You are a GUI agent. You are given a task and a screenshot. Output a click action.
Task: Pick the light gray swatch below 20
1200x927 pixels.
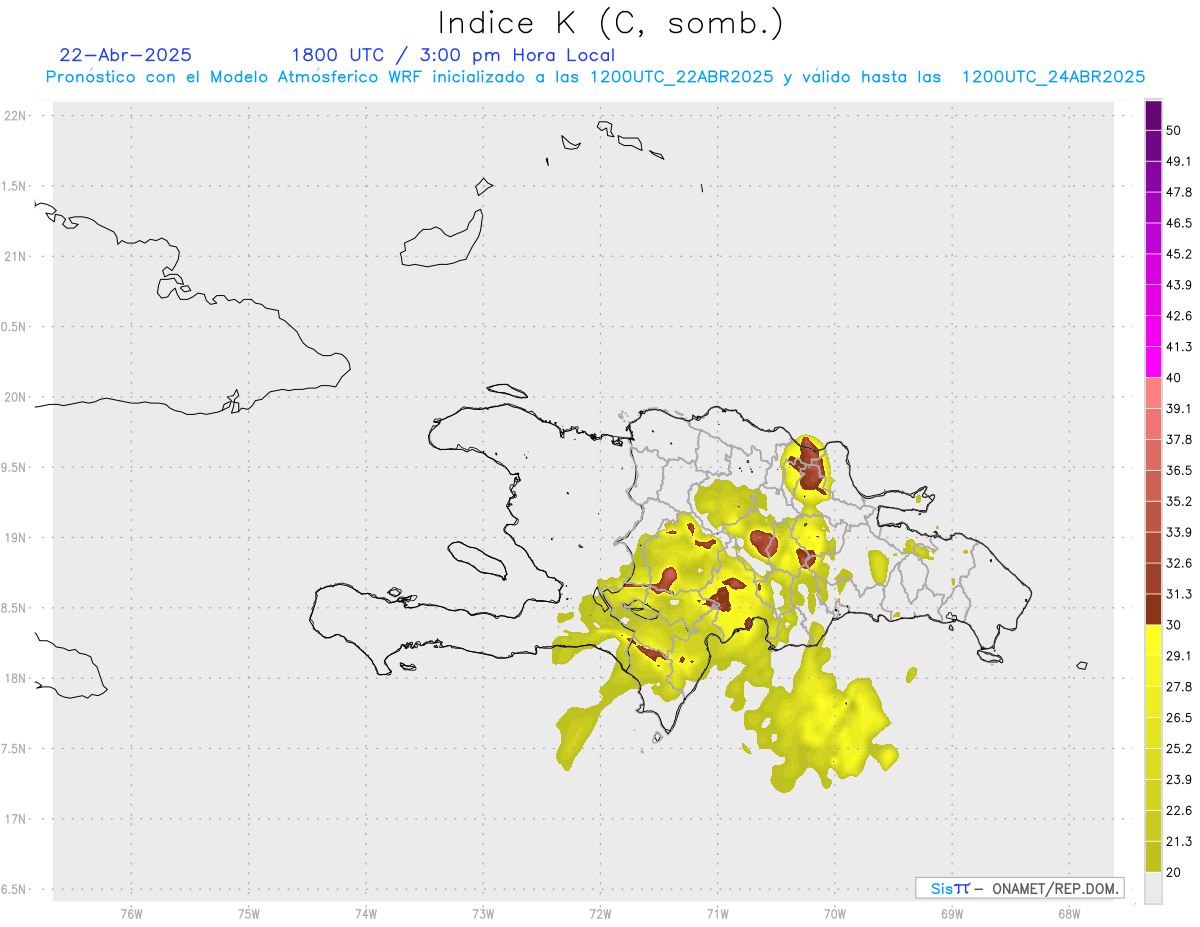(x=1153, y=888)
